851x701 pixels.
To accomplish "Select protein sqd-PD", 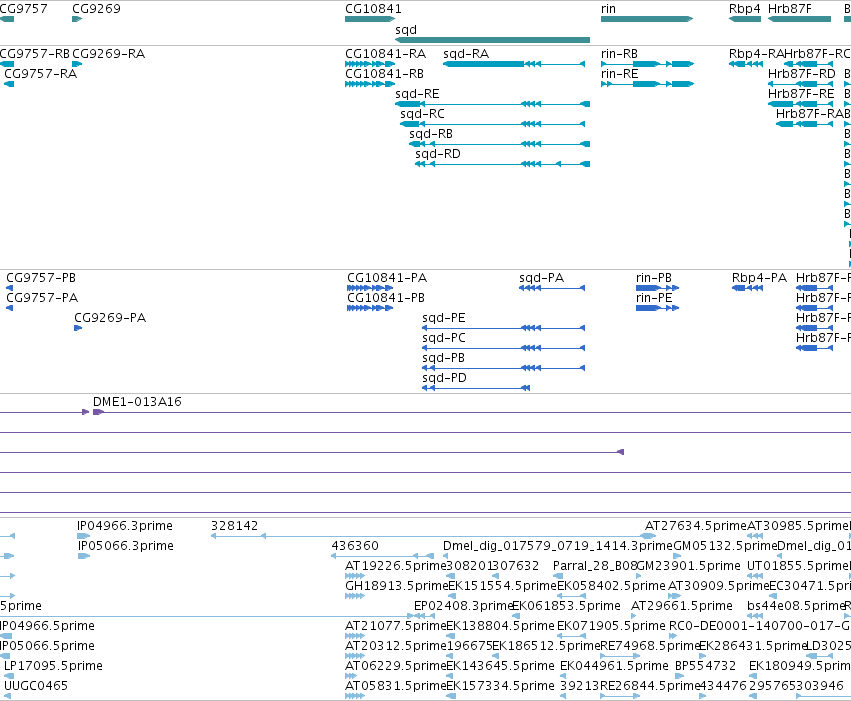I will click(476, 388).
